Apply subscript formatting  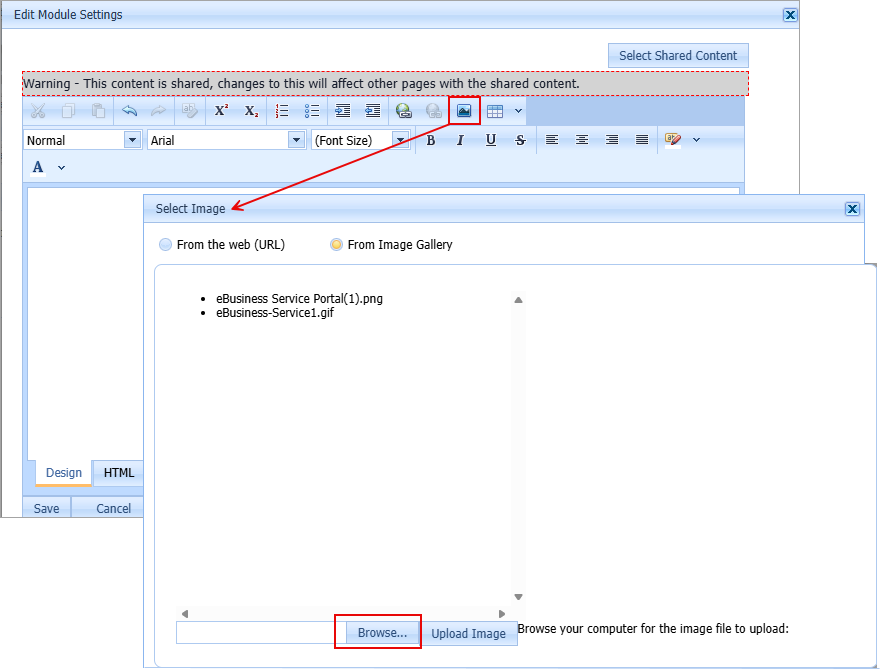251,111
